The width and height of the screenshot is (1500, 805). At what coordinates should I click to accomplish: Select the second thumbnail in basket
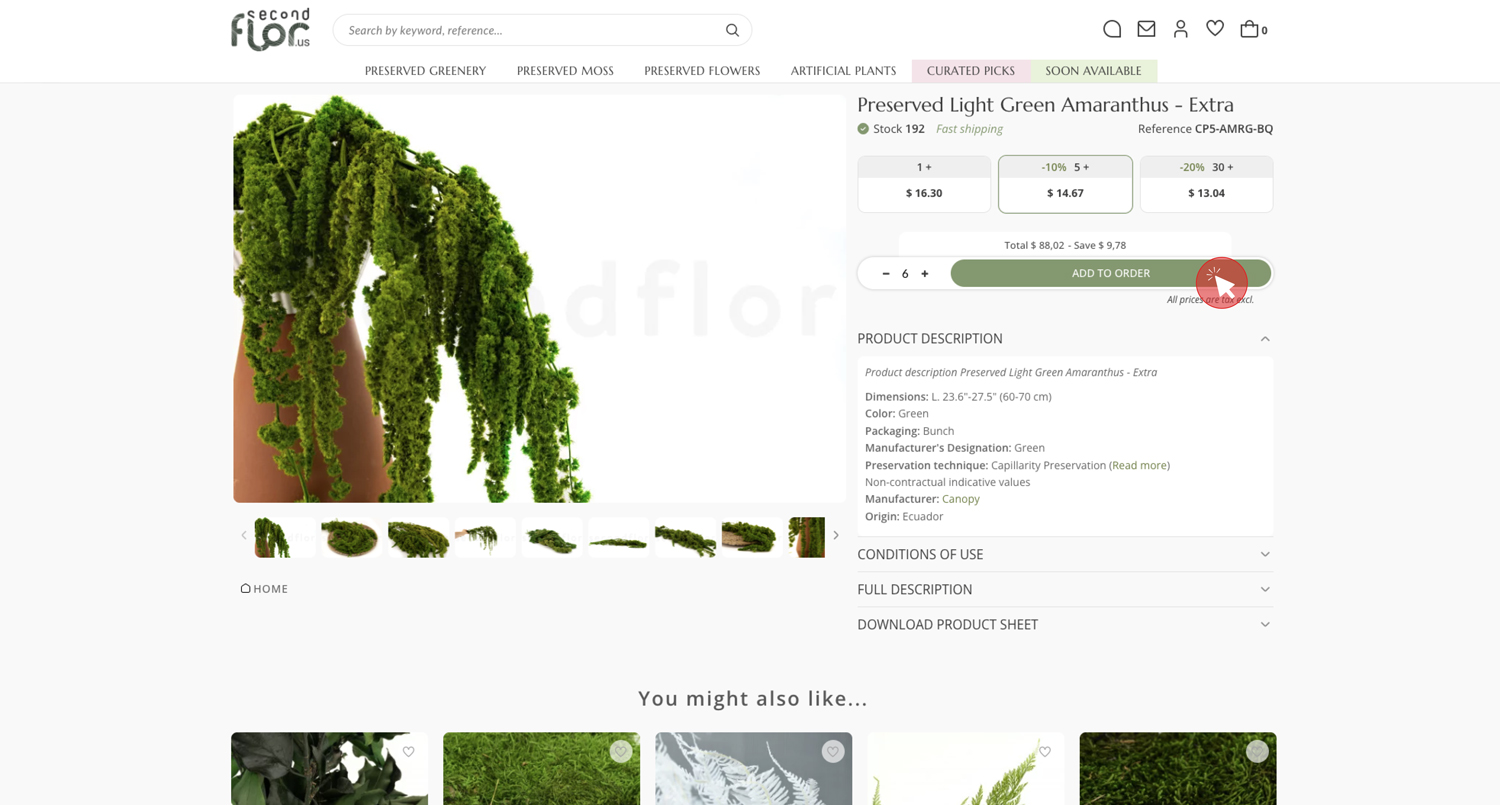tap(351, 537)
